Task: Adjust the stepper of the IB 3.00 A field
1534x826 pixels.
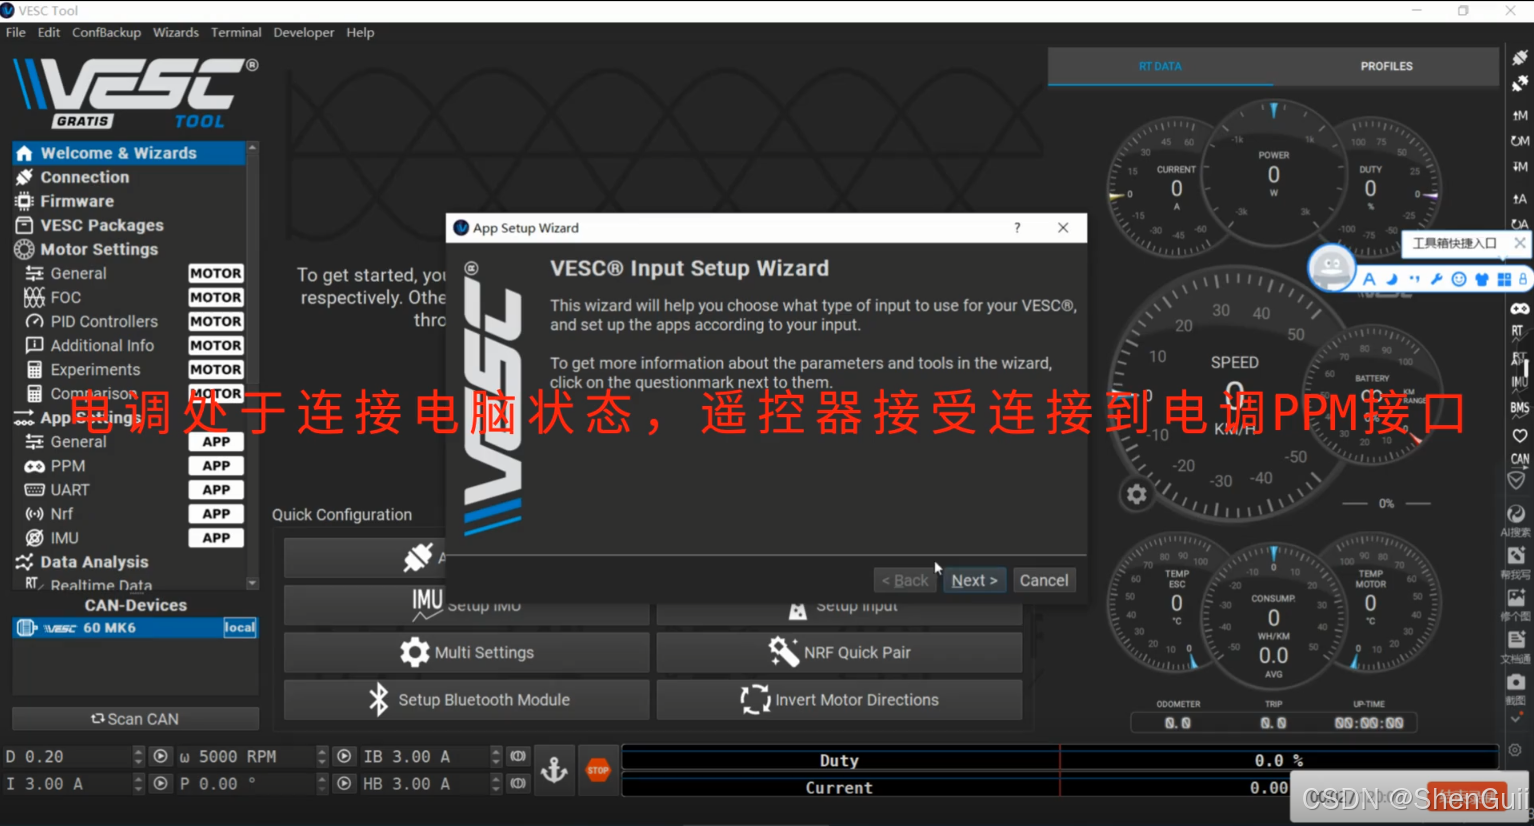Action: pyautogui.click(x=496, y=756)
